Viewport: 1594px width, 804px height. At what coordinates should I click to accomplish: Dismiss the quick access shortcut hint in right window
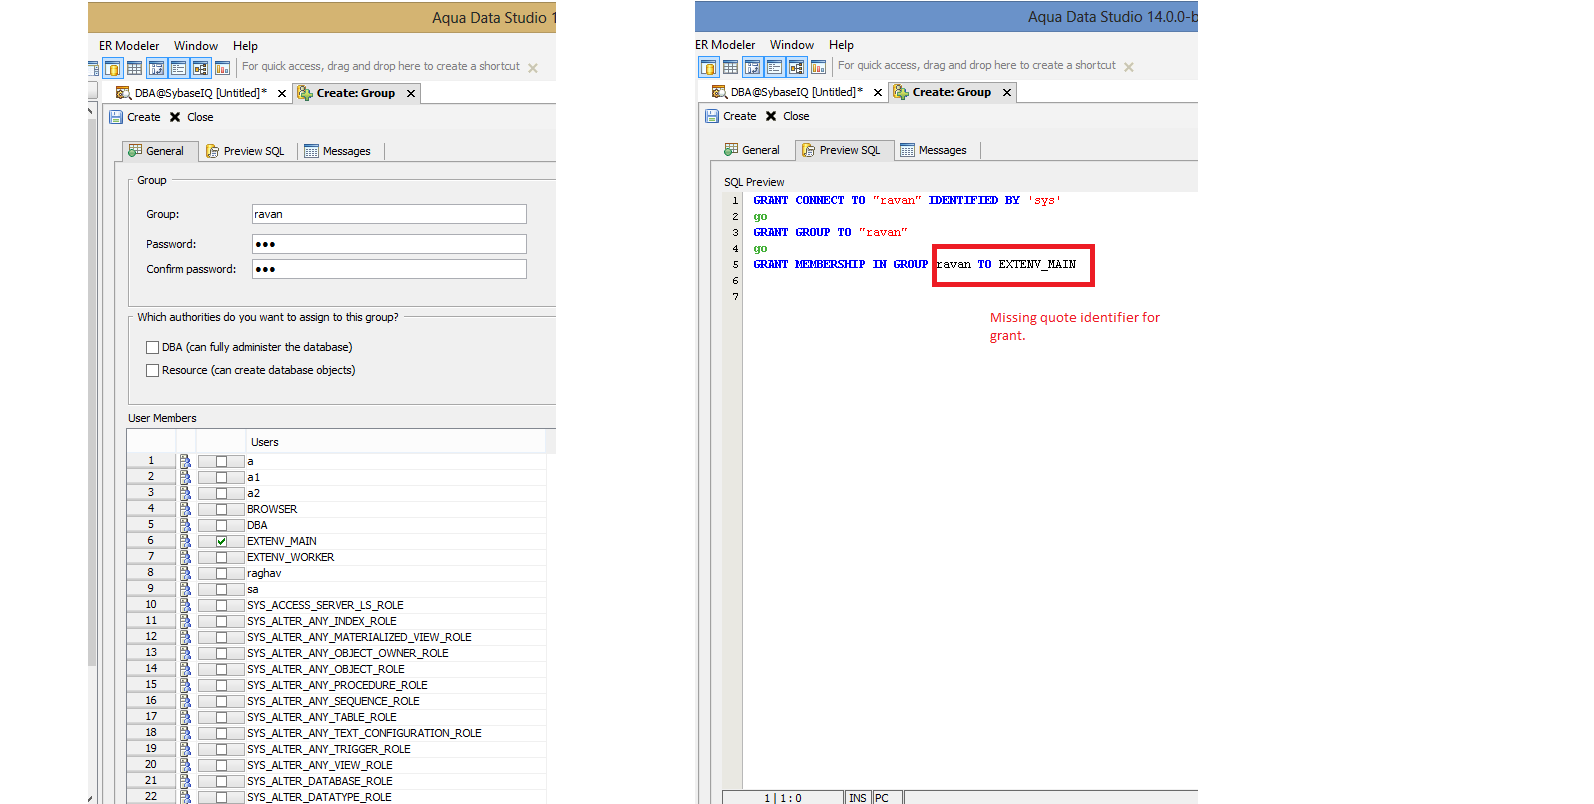click(x=1129, y=67)
